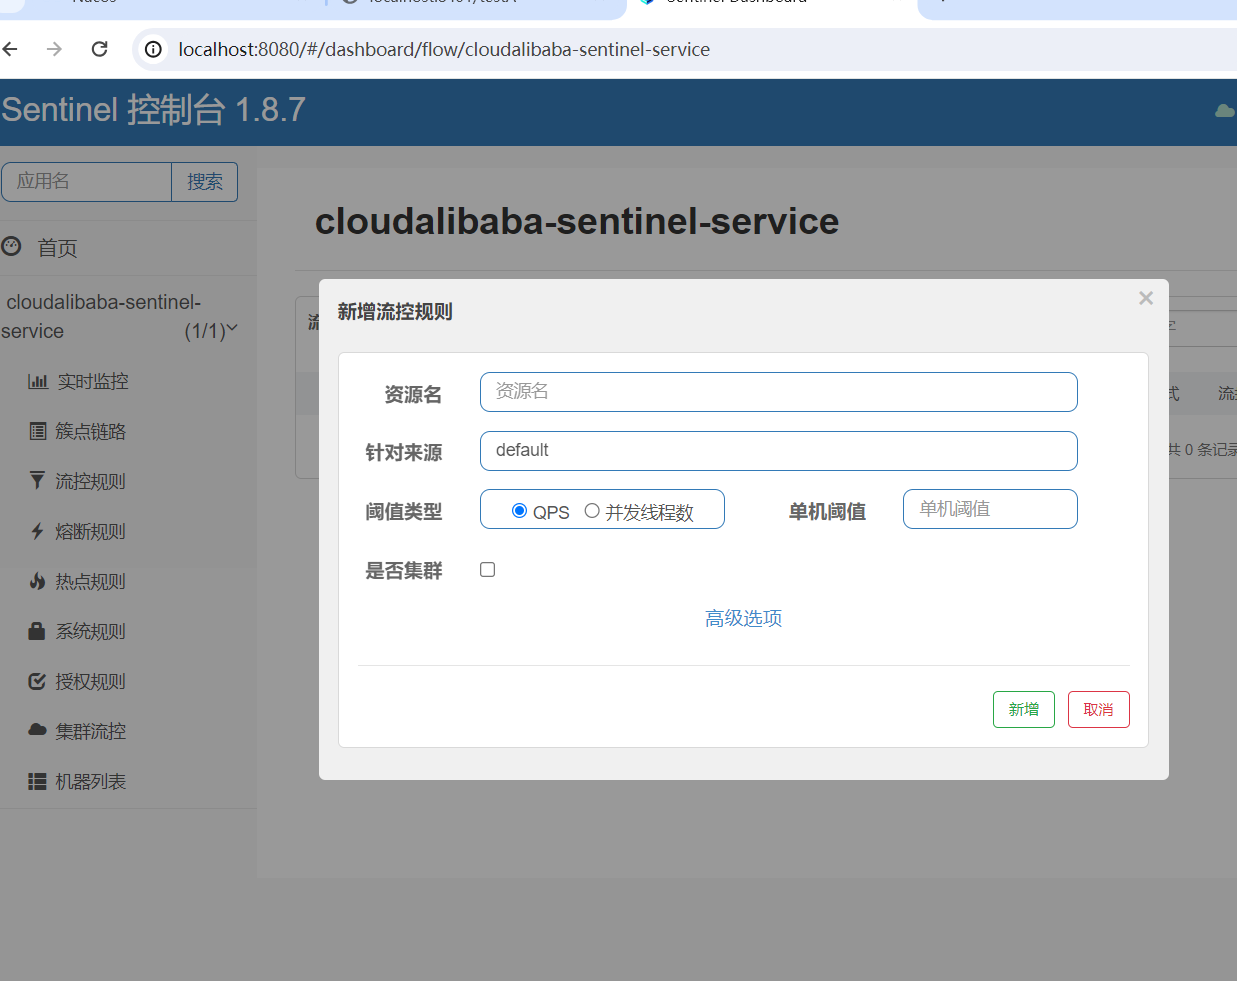
Task: Click the 搜索 button
Action: pyautogui.click(x=205, y=181)
